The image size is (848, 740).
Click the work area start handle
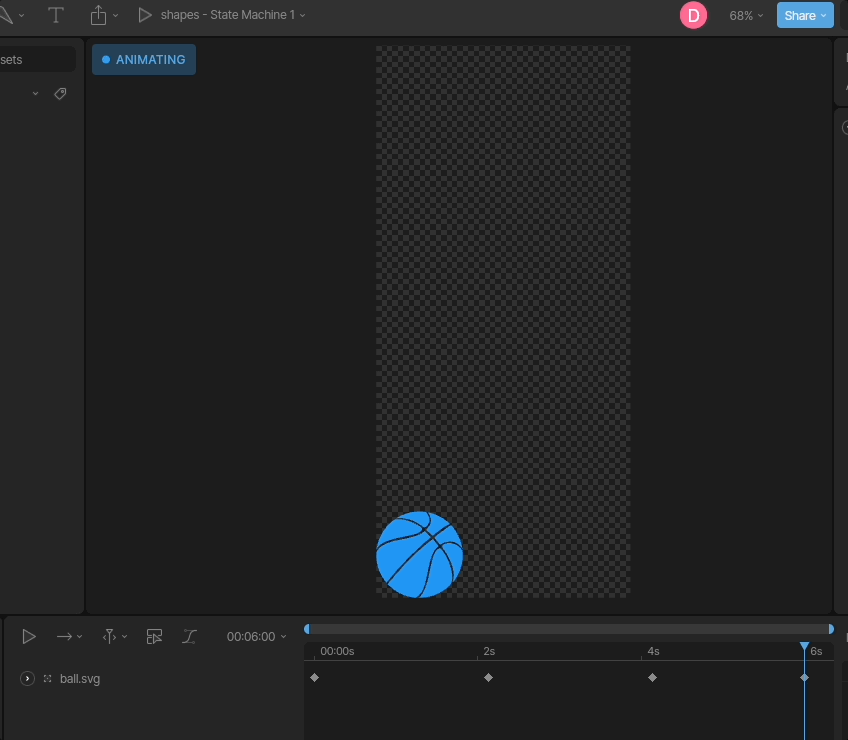(307, 629)
